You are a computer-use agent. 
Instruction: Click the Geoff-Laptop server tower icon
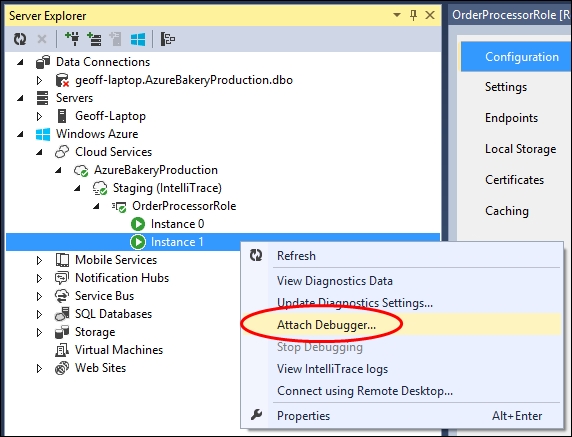click(62, 116)
